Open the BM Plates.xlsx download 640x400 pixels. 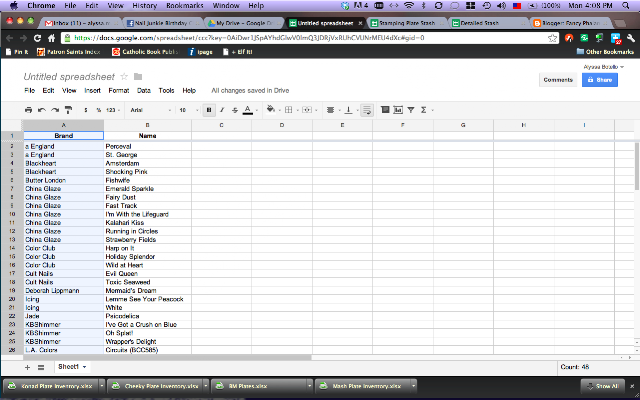258,386
